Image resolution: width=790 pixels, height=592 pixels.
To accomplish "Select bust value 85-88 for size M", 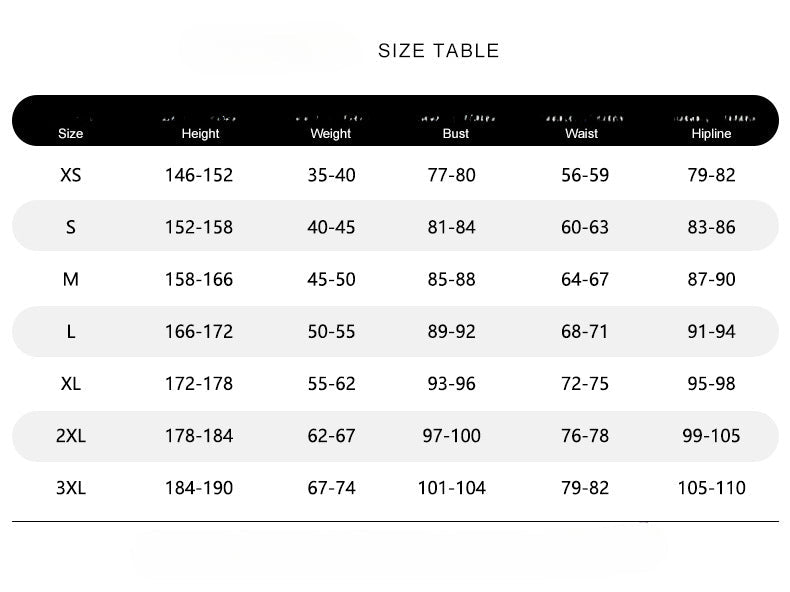I will pyautogui.click(x=451, y=279).
